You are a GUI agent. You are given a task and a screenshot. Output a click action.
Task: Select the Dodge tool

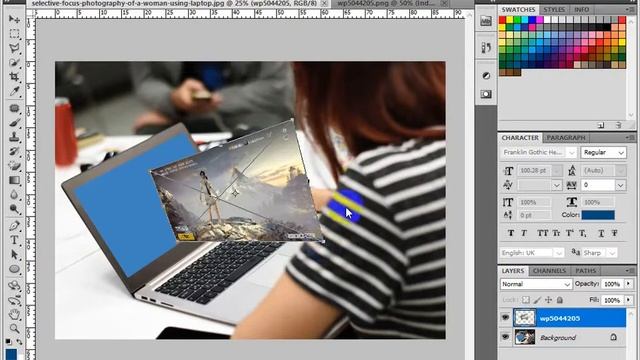(14, 209)
